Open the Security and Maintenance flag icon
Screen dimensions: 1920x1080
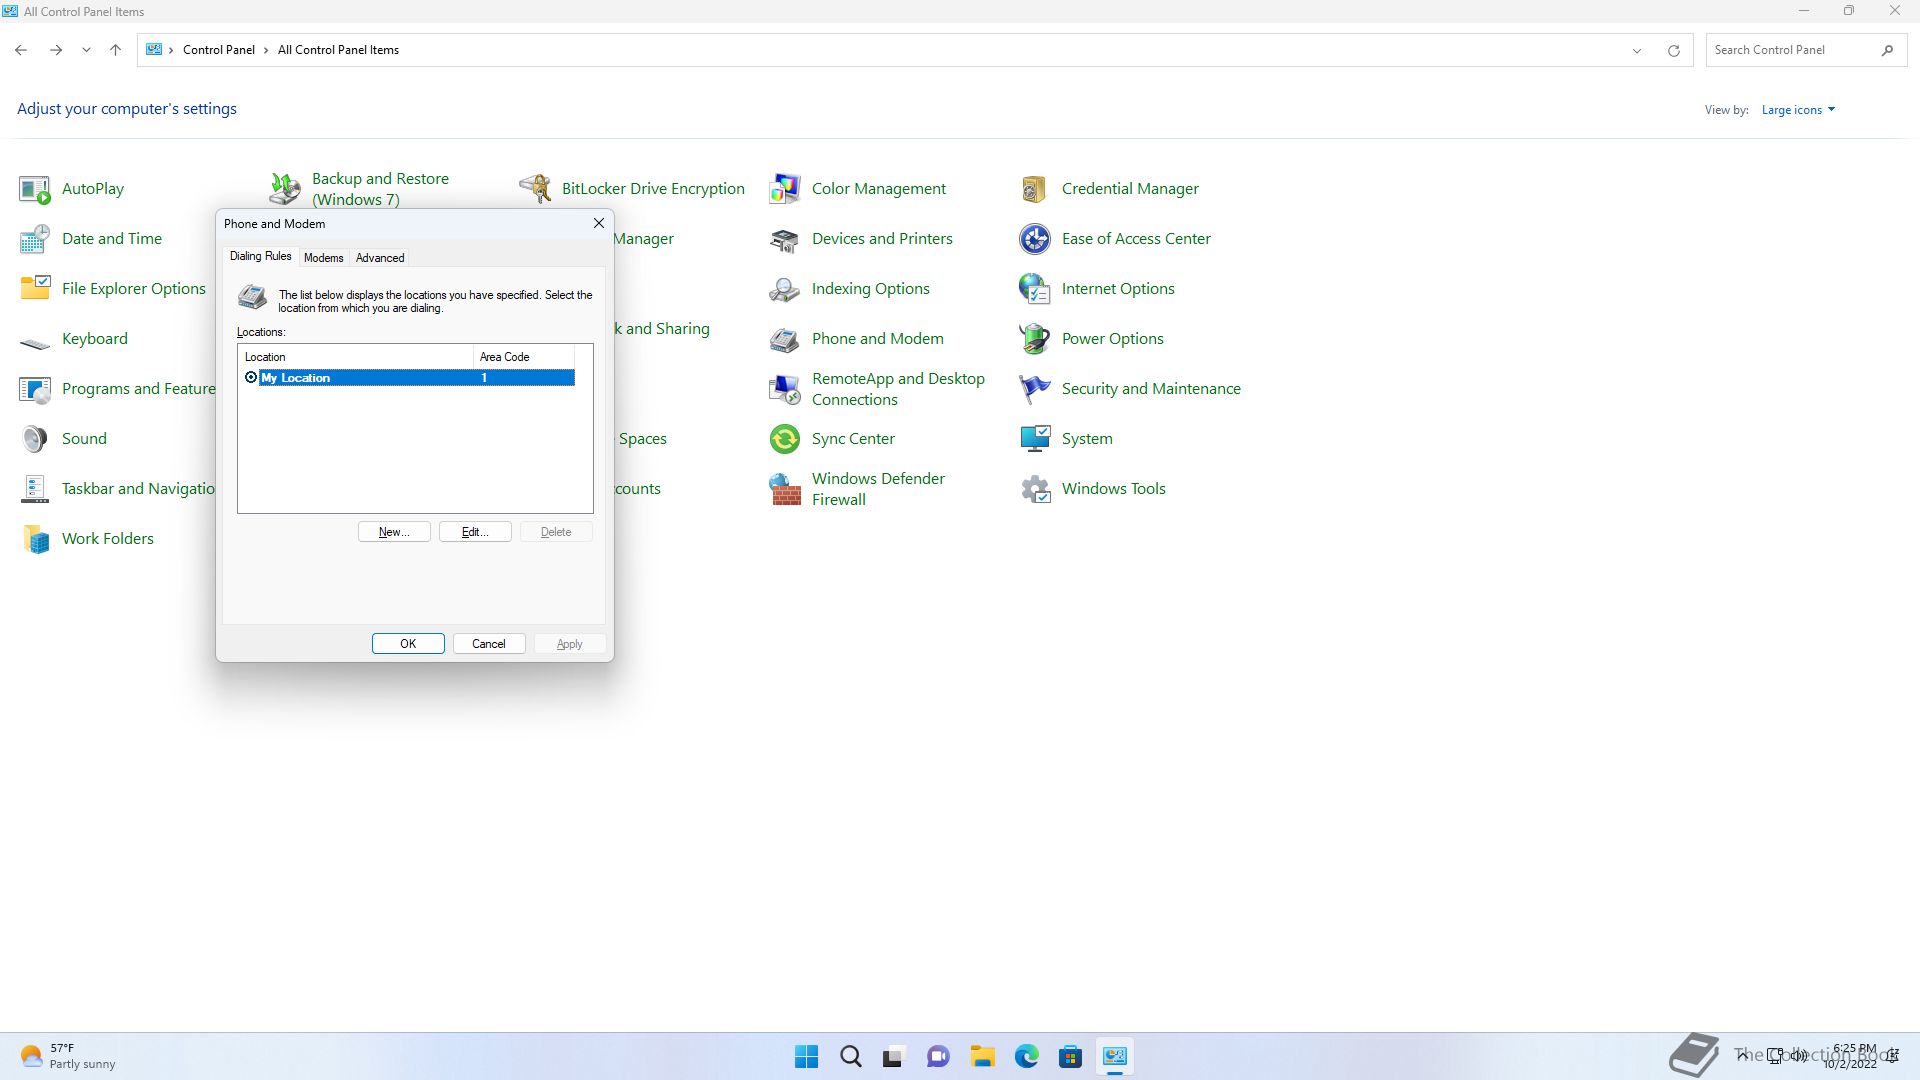[1034, 389]
